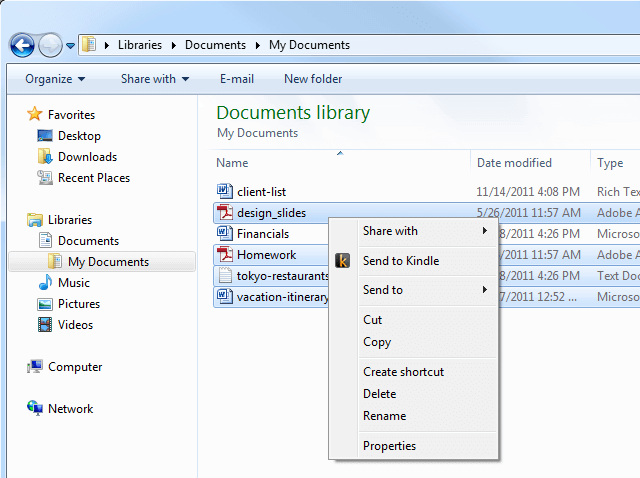640x478 pixels.
Task: Click the Homework PDF icon
Action: (x=224, y=254)
